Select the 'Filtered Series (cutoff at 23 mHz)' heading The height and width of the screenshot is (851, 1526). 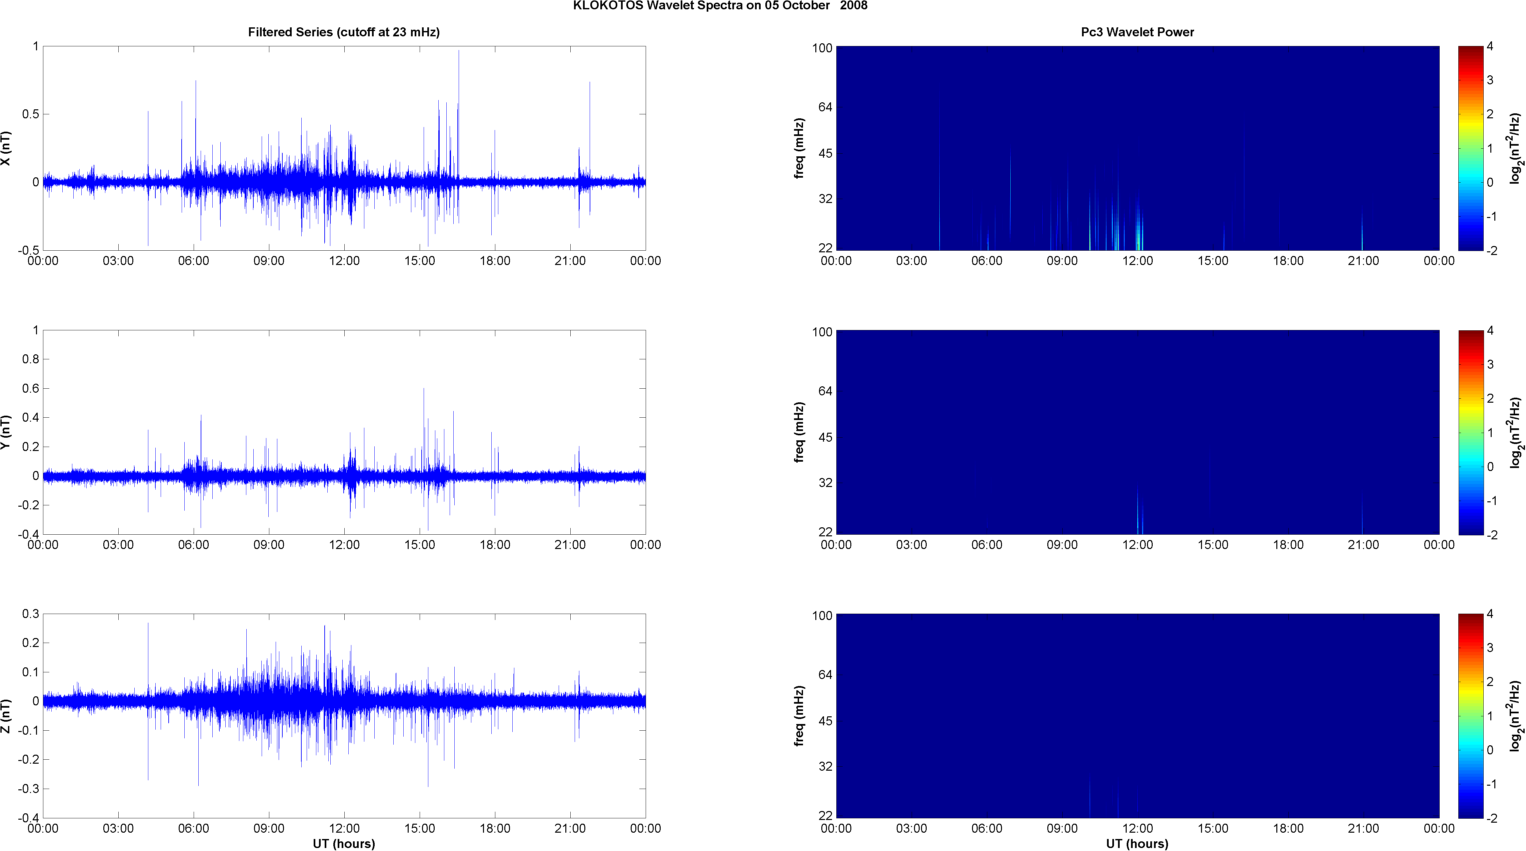point(344,32)
